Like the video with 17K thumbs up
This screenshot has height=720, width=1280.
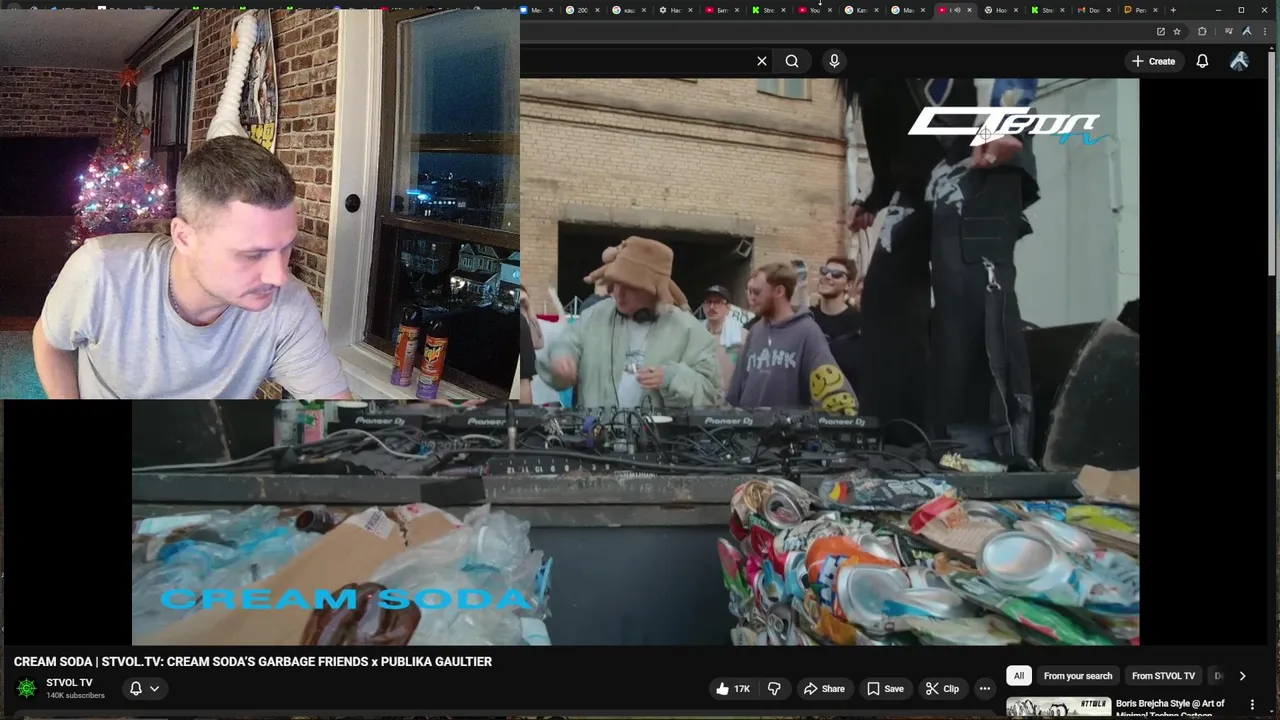tap(732, 688)
